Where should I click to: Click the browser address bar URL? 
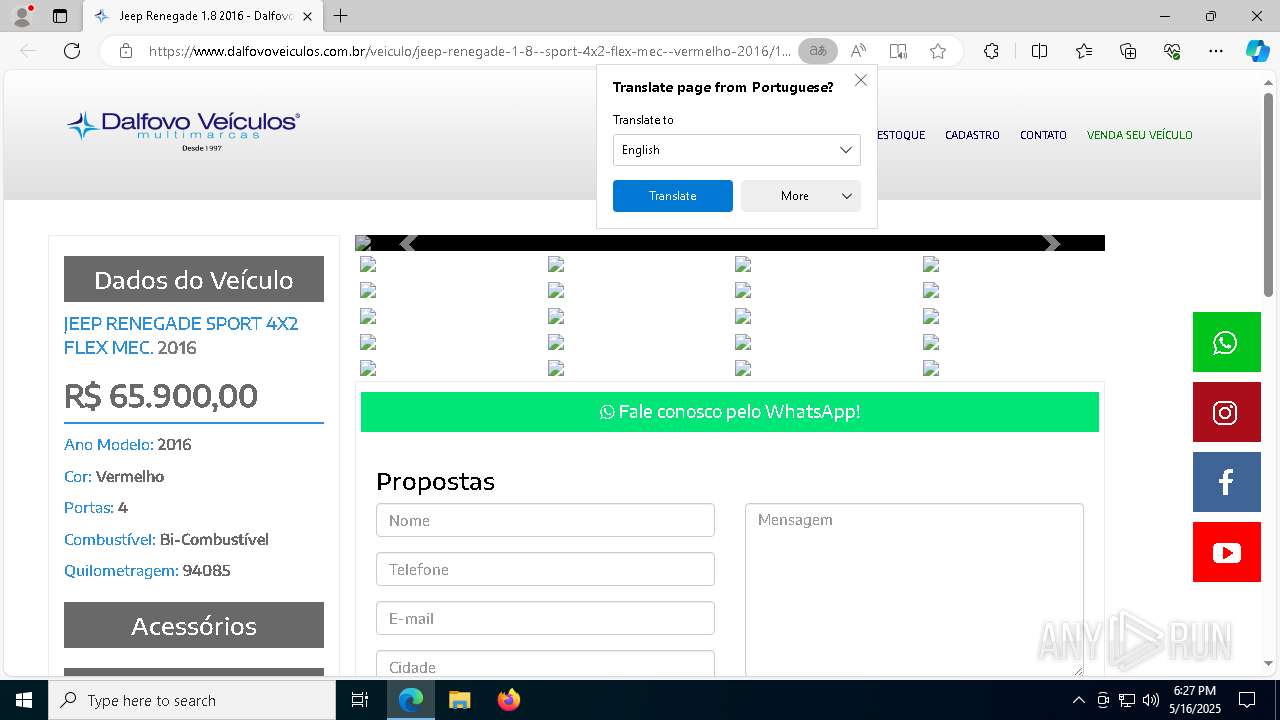coord(470,51)
